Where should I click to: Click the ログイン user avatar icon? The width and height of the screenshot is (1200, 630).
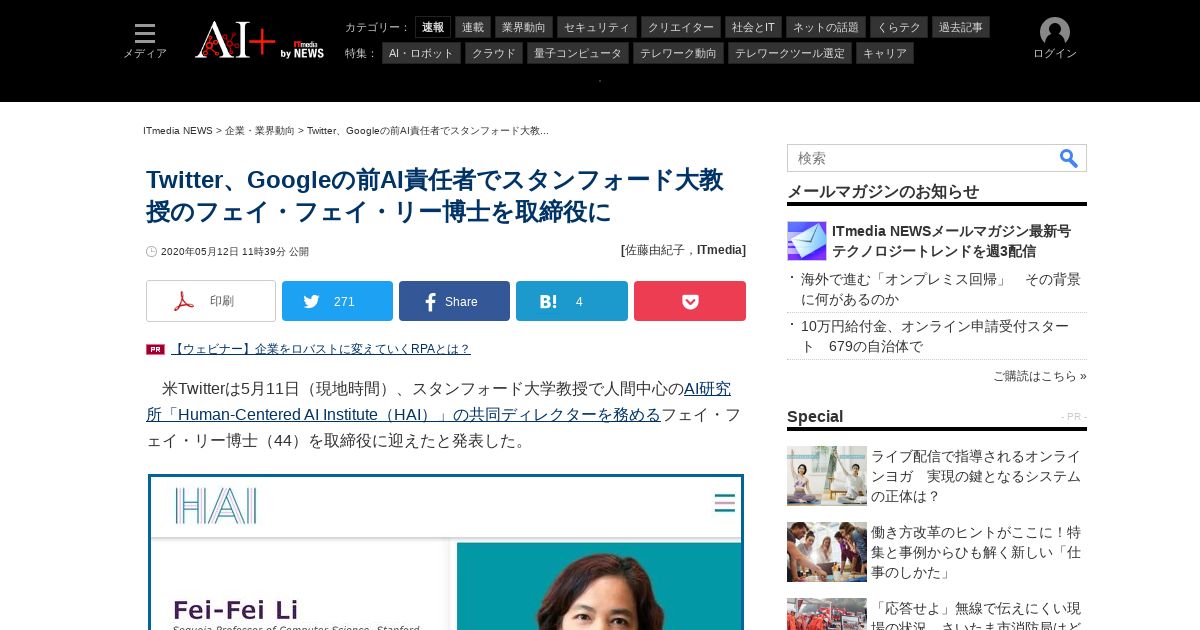1055,32
